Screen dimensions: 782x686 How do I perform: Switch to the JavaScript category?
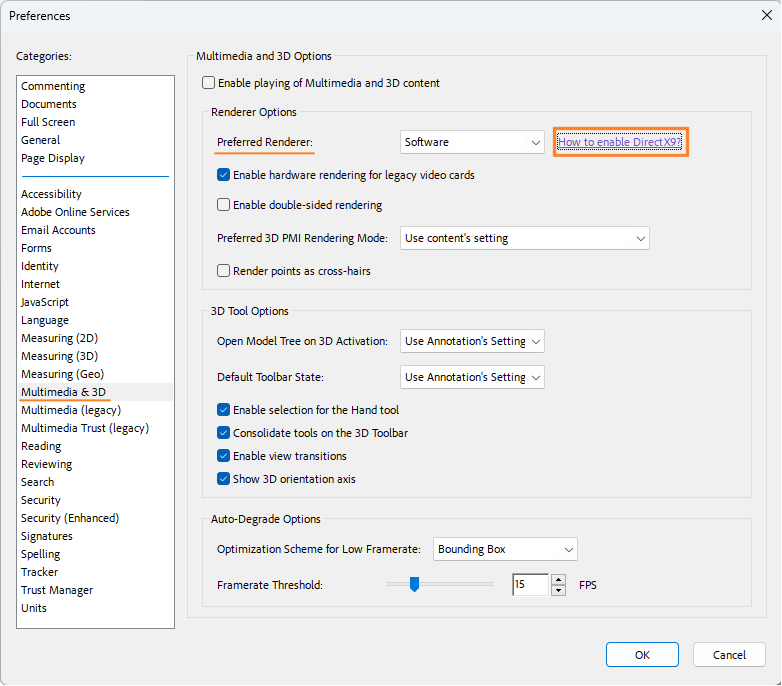coord(45,302)
